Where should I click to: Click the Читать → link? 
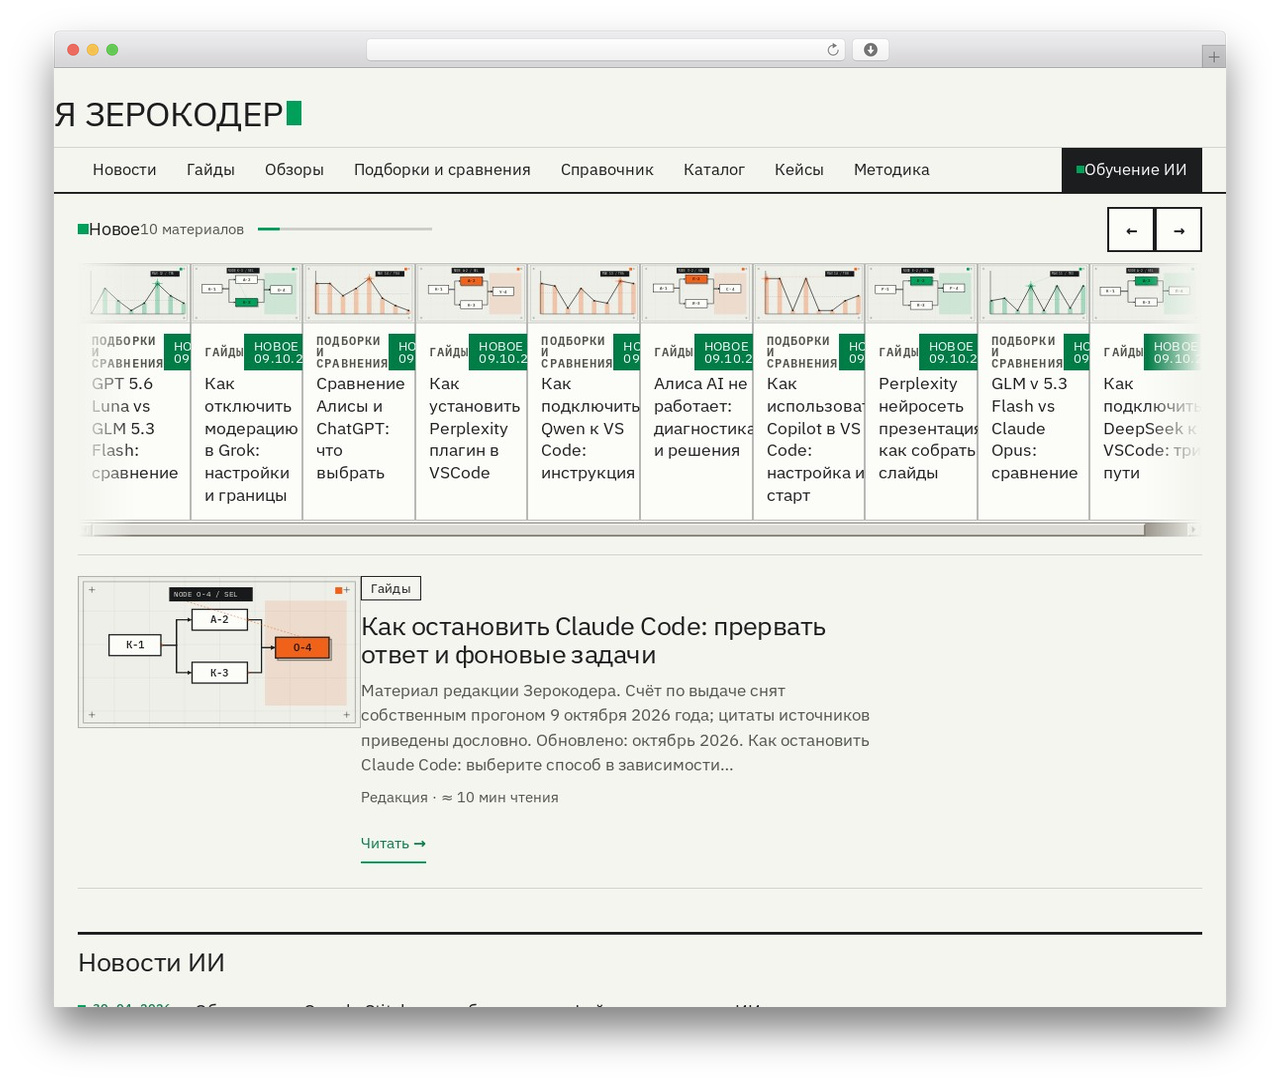pos(393,844)
